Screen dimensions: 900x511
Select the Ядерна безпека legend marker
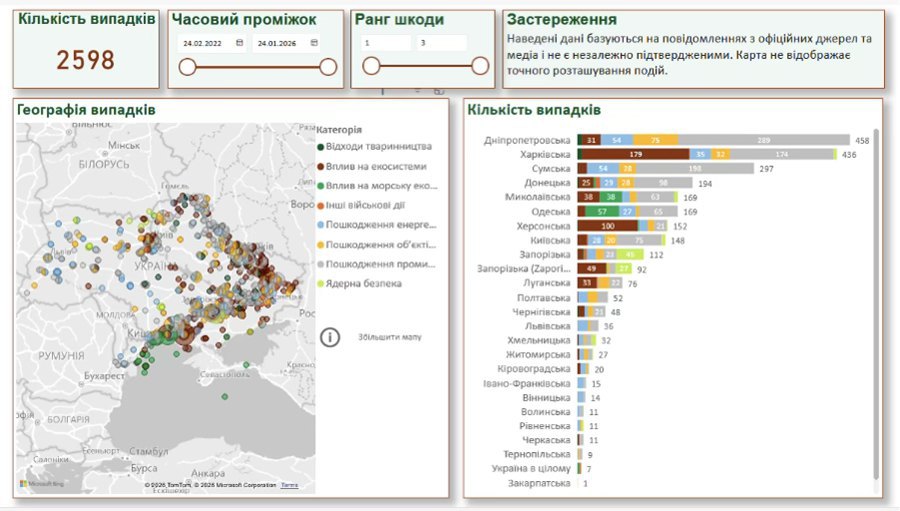[319, 284]
